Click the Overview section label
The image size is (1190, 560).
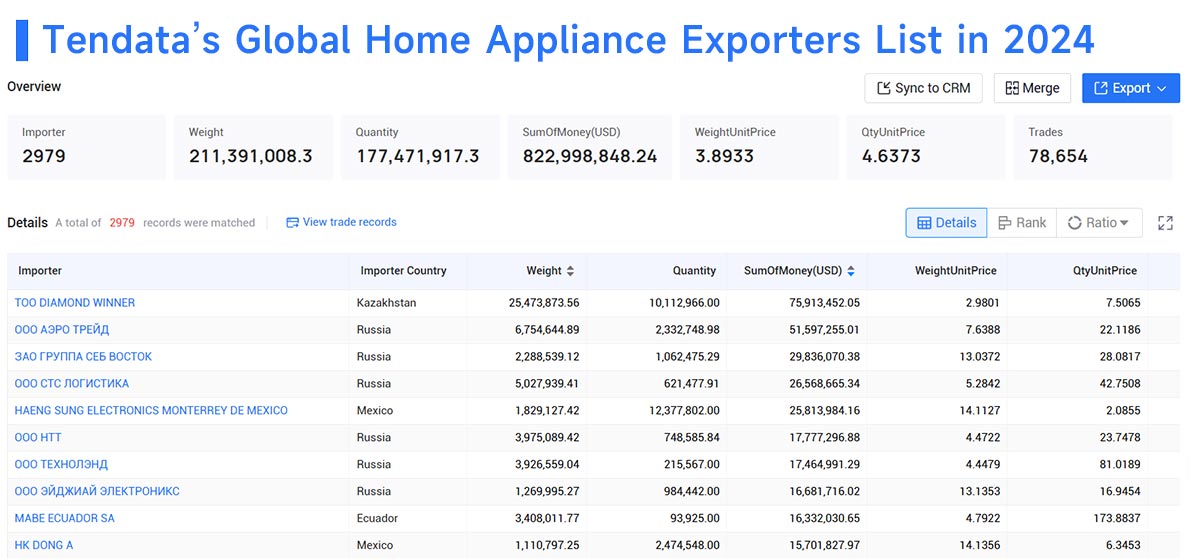pos(34,87)
